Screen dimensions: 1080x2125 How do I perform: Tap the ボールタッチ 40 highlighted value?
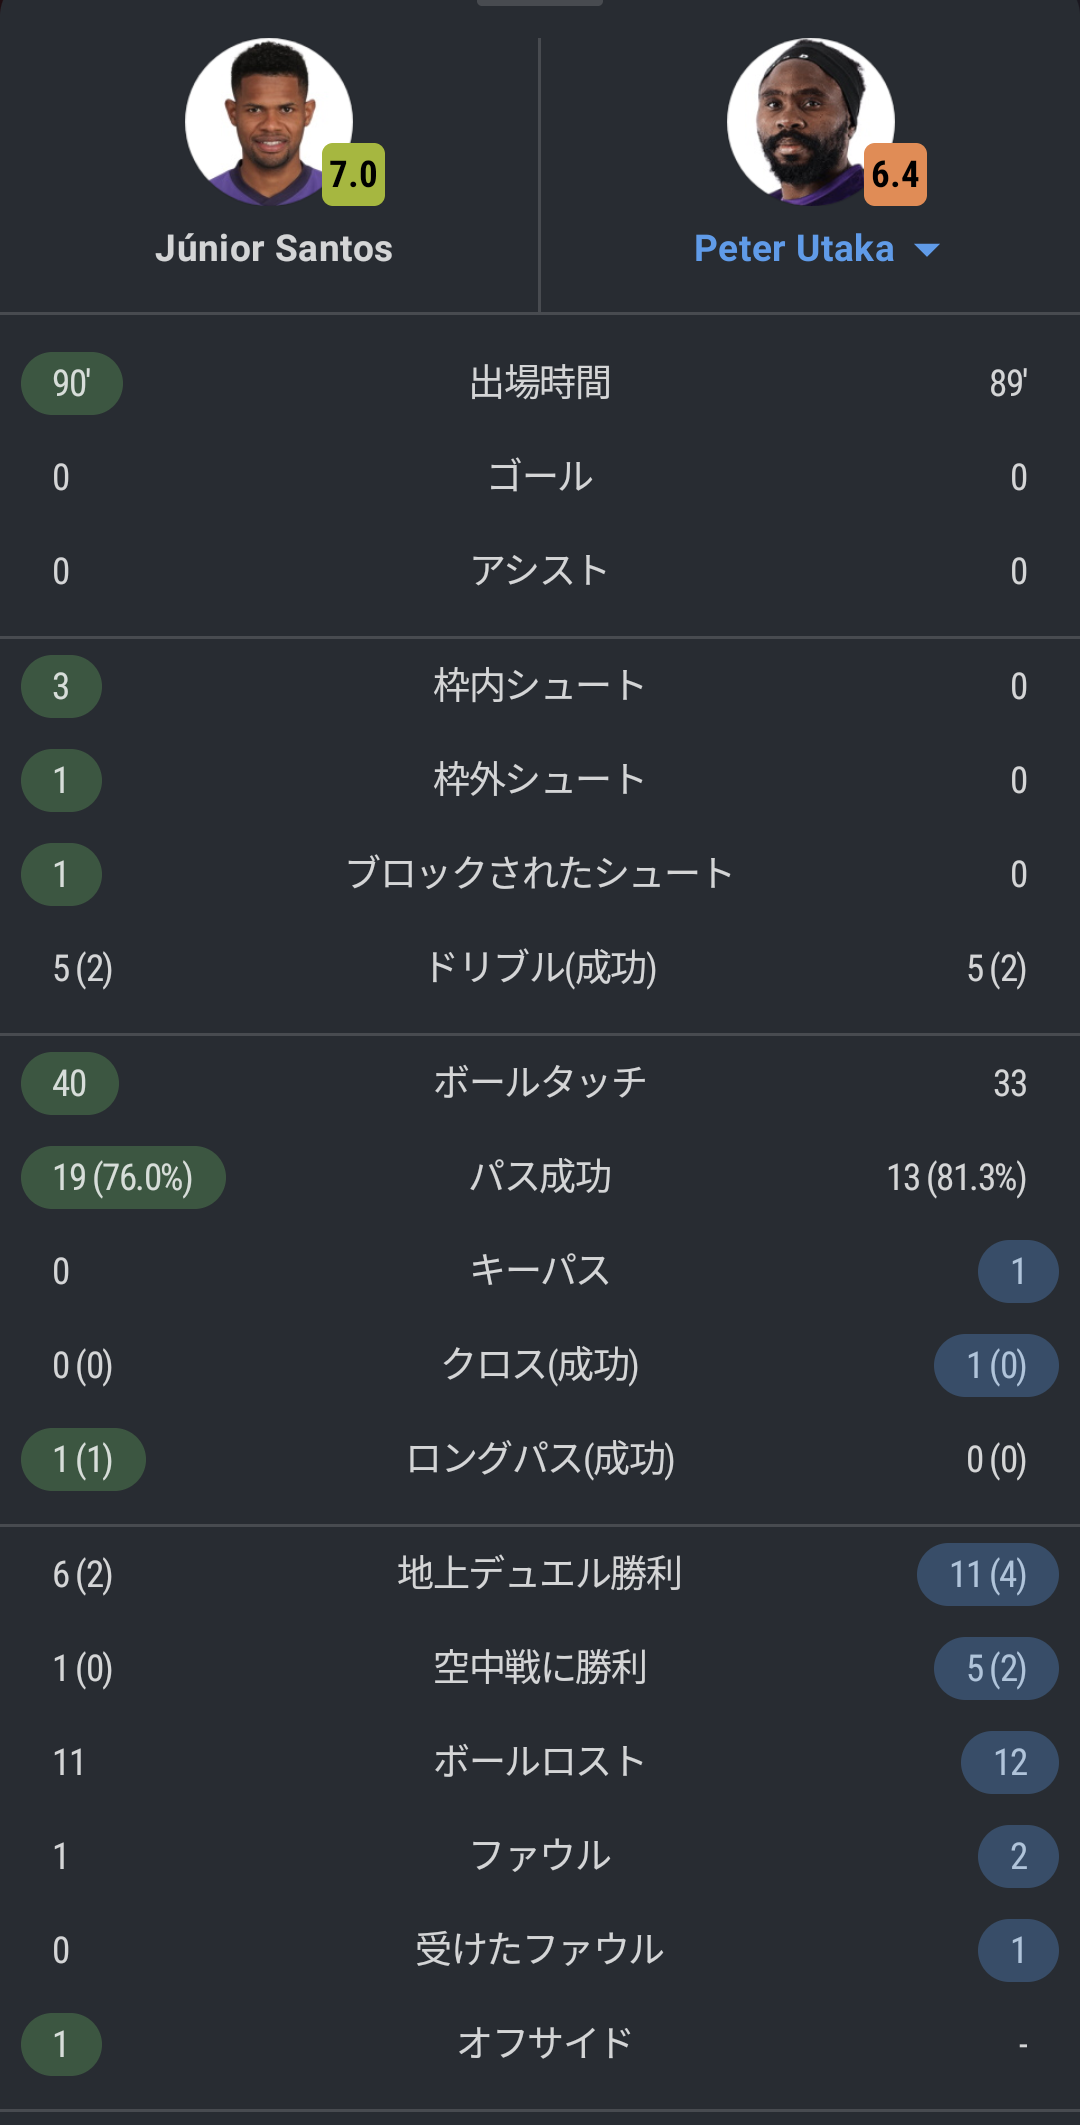point(70,1083)
